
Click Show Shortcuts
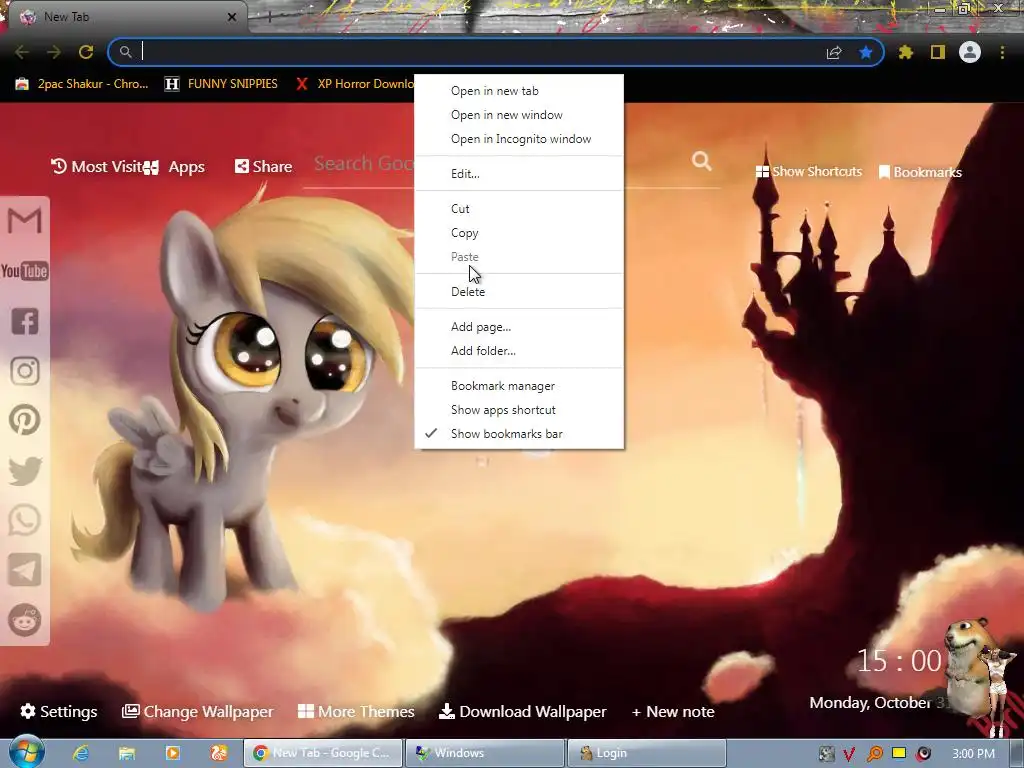tap(808, 172)
